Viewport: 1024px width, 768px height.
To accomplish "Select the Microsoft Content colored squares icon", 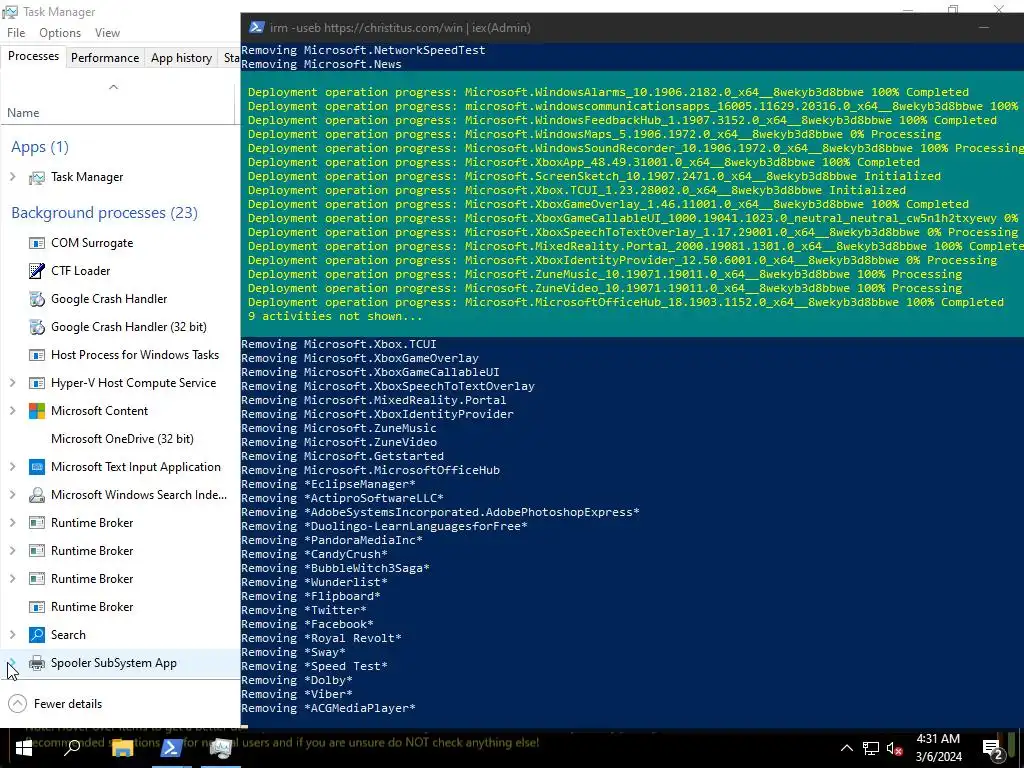I will pyautogui.click(x=37, y=411).
